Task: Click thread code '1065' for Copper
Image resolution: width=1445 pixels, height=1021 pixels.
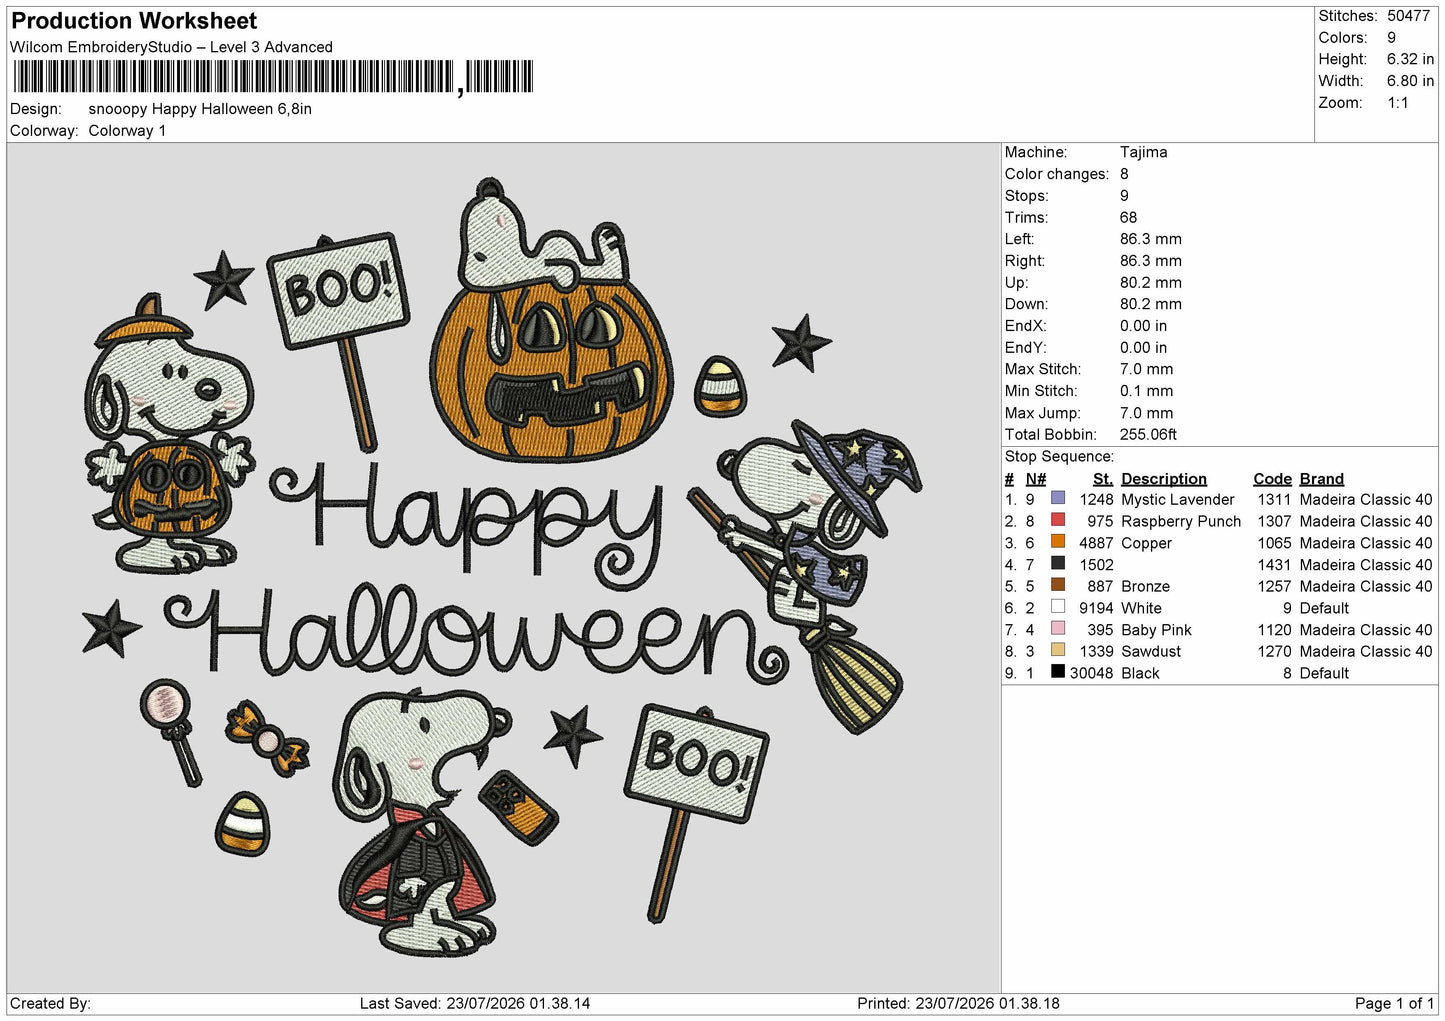Action: (x=1274, y=543)
